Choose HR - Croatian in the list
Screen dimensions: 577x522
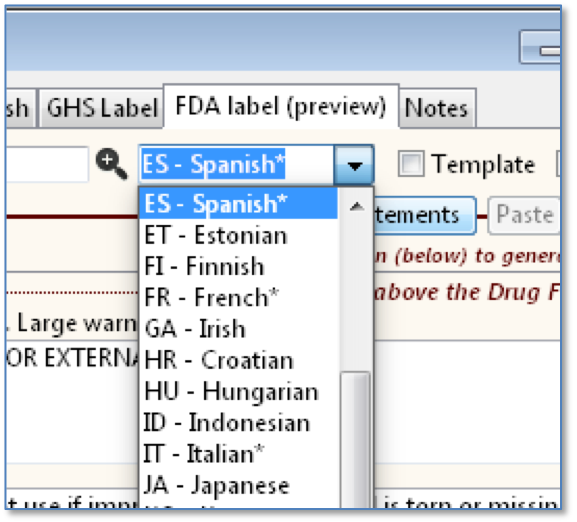click(238, 360)
